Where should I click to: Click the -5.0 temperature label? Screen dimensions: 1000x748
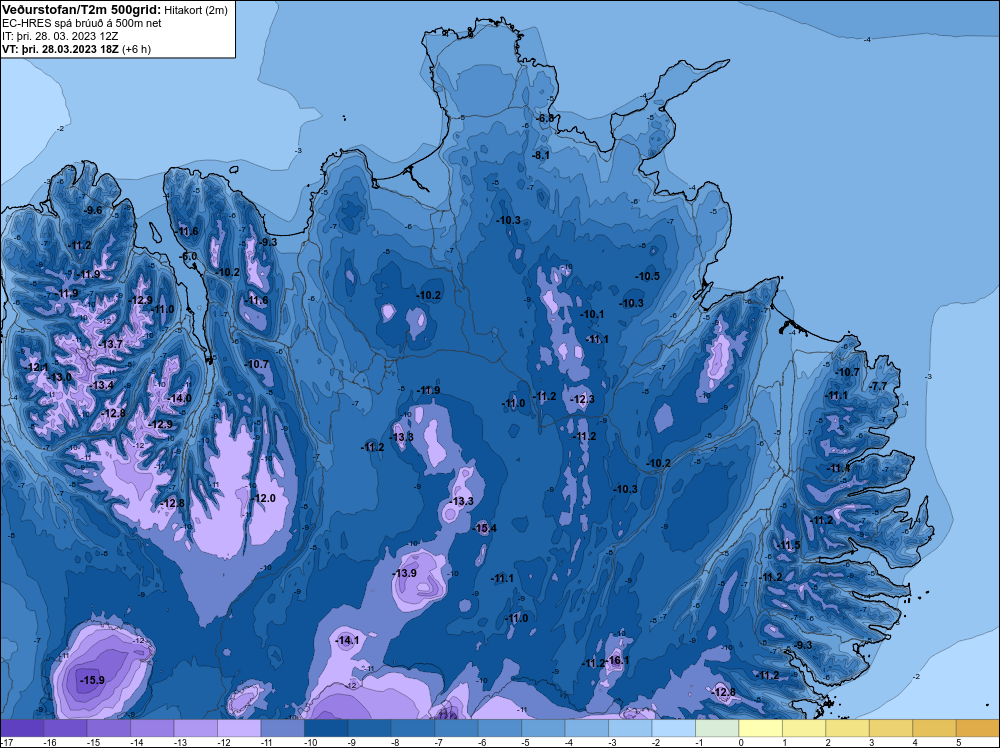[x=188, y=256]
